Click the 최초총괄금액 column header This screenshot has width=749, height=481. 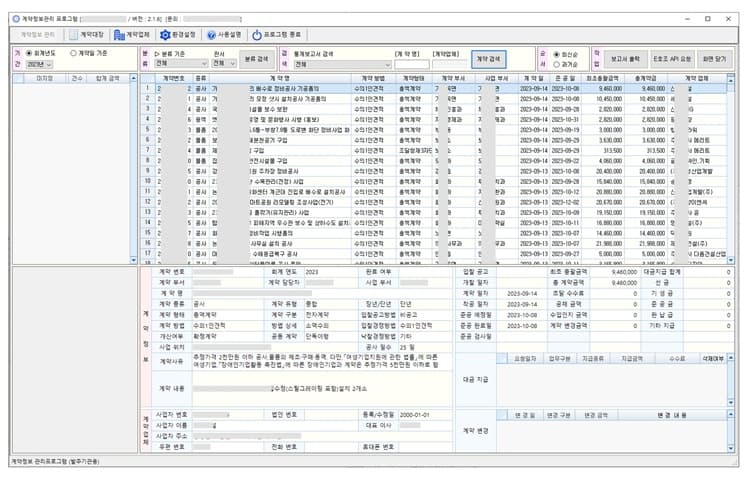click(x=602, y=78)
